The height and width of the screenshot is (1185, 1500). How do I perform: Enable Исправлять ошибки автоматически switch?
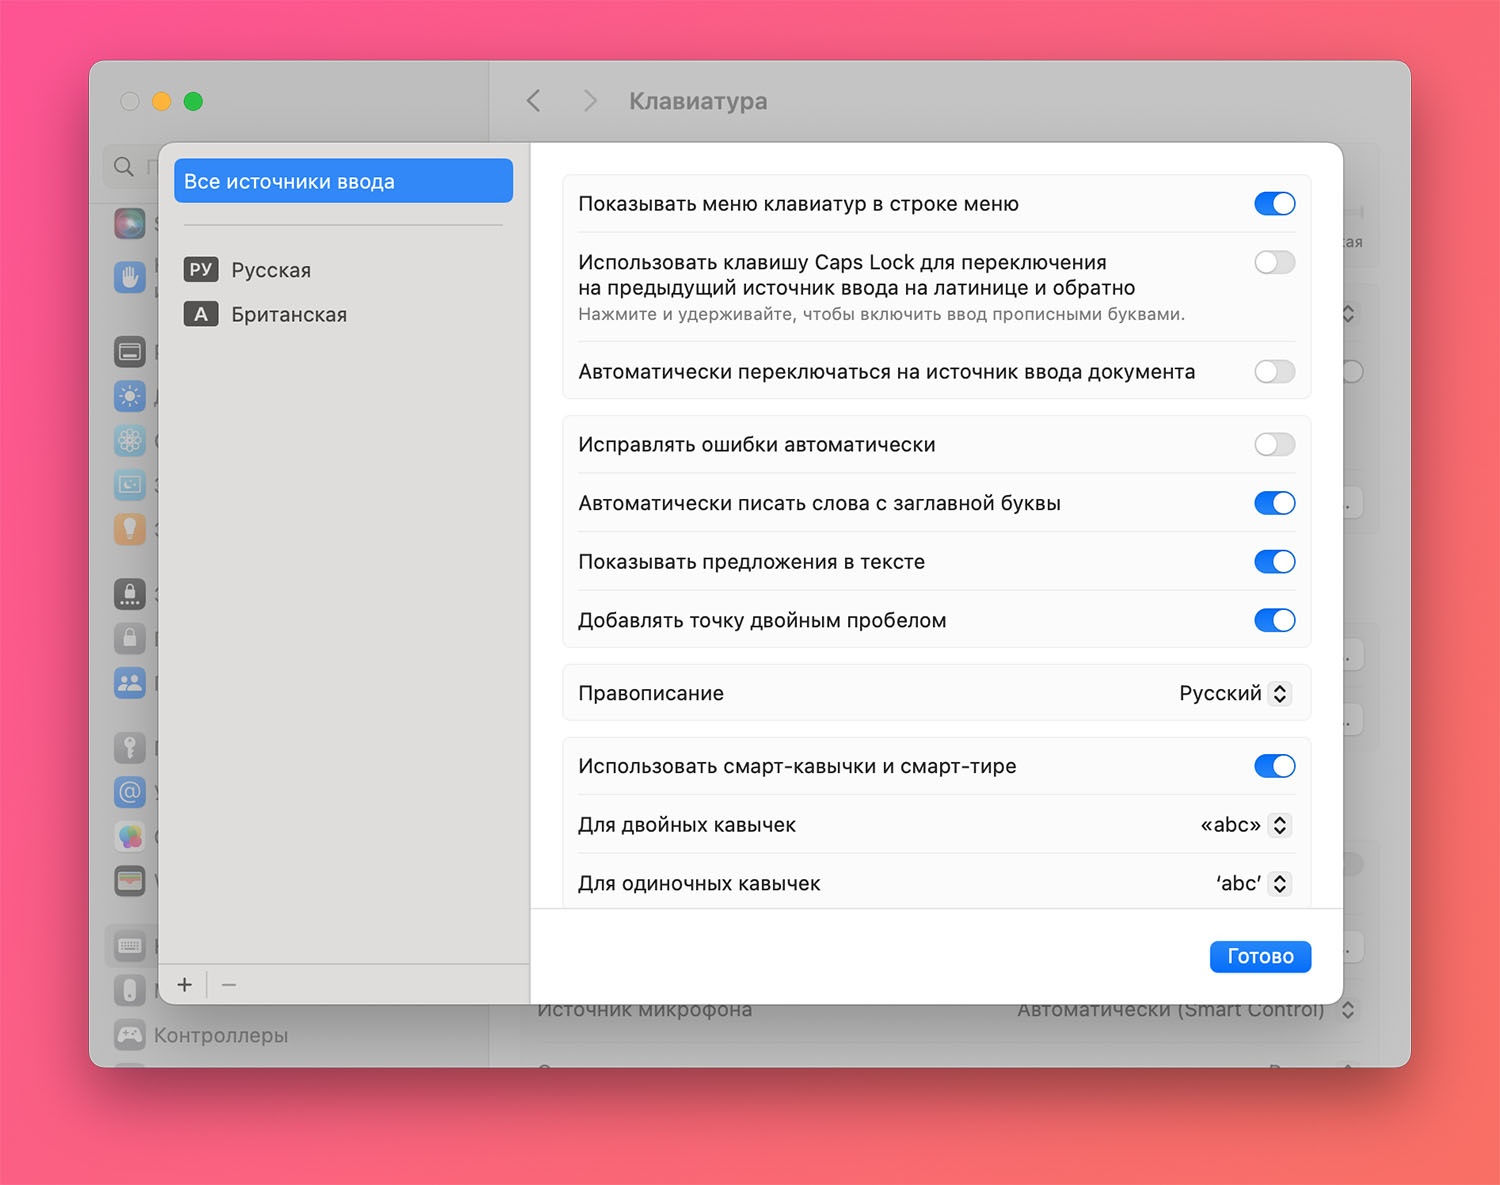(x=1275, y=445)
